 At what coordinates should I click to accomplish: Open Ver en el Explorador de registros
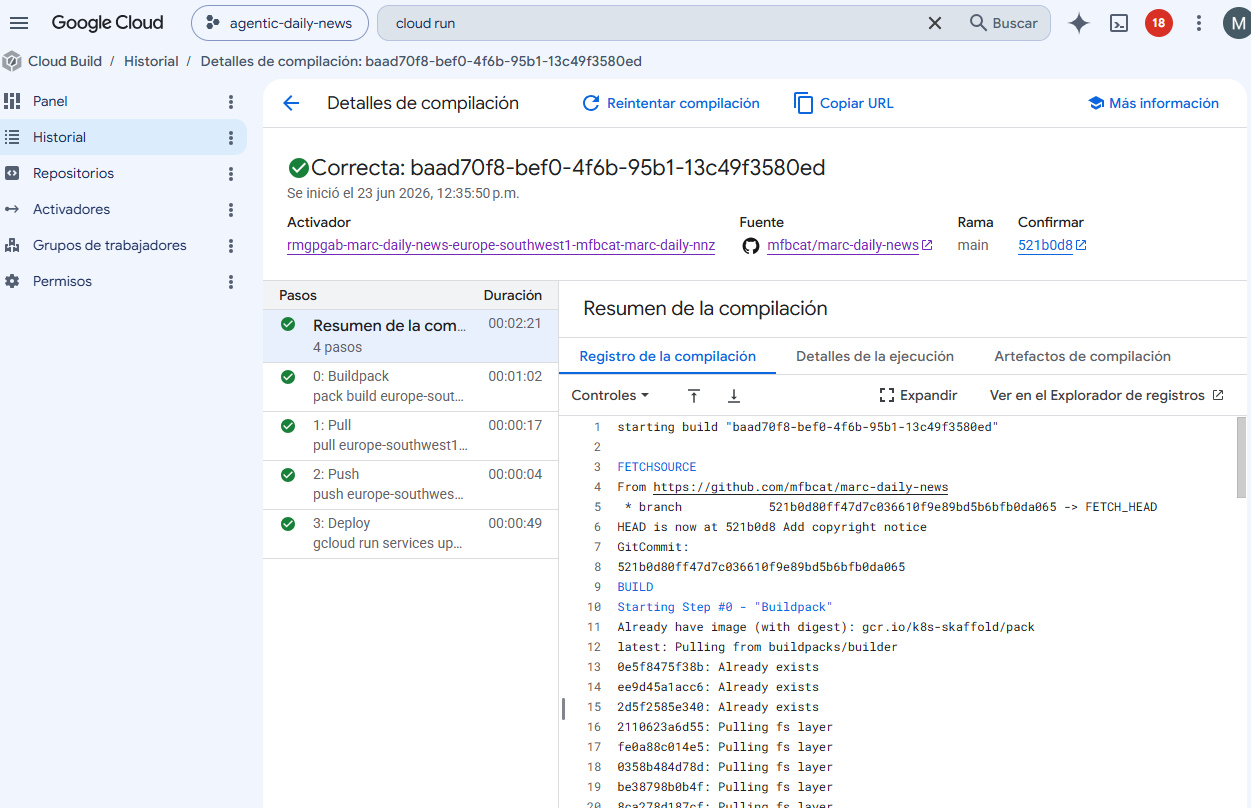pyautogui.click(x=1107, y=395)
